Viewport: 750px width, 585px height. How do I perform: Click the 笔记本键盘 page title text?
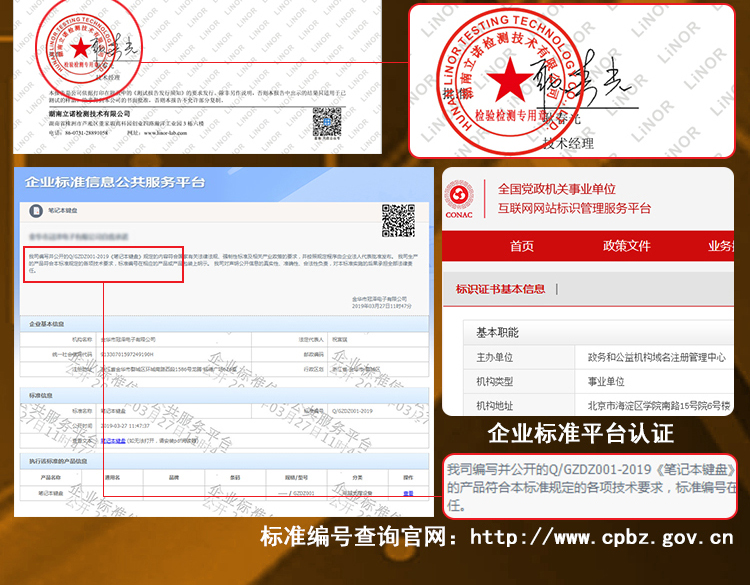pos(63,210)
